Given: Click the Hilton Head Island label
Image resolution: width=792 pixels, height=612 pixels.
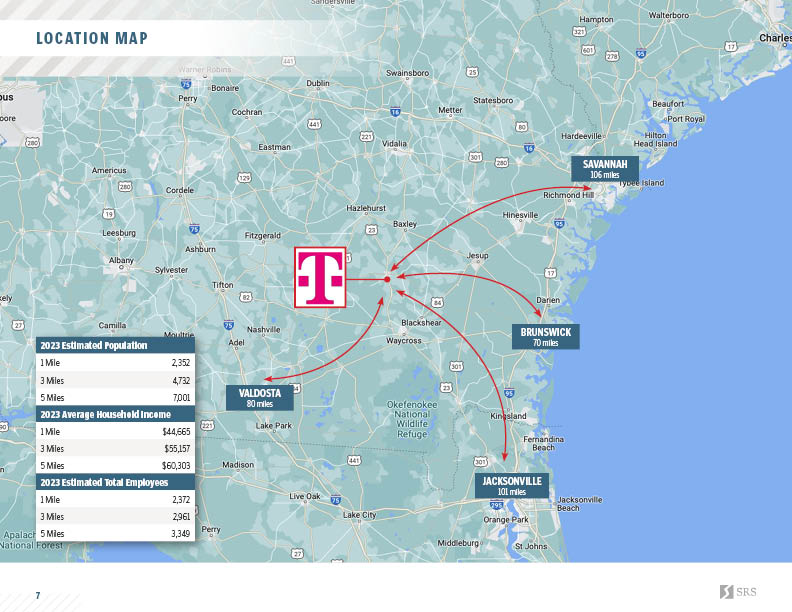Looking at the screenshot, I should pos(656,139).
